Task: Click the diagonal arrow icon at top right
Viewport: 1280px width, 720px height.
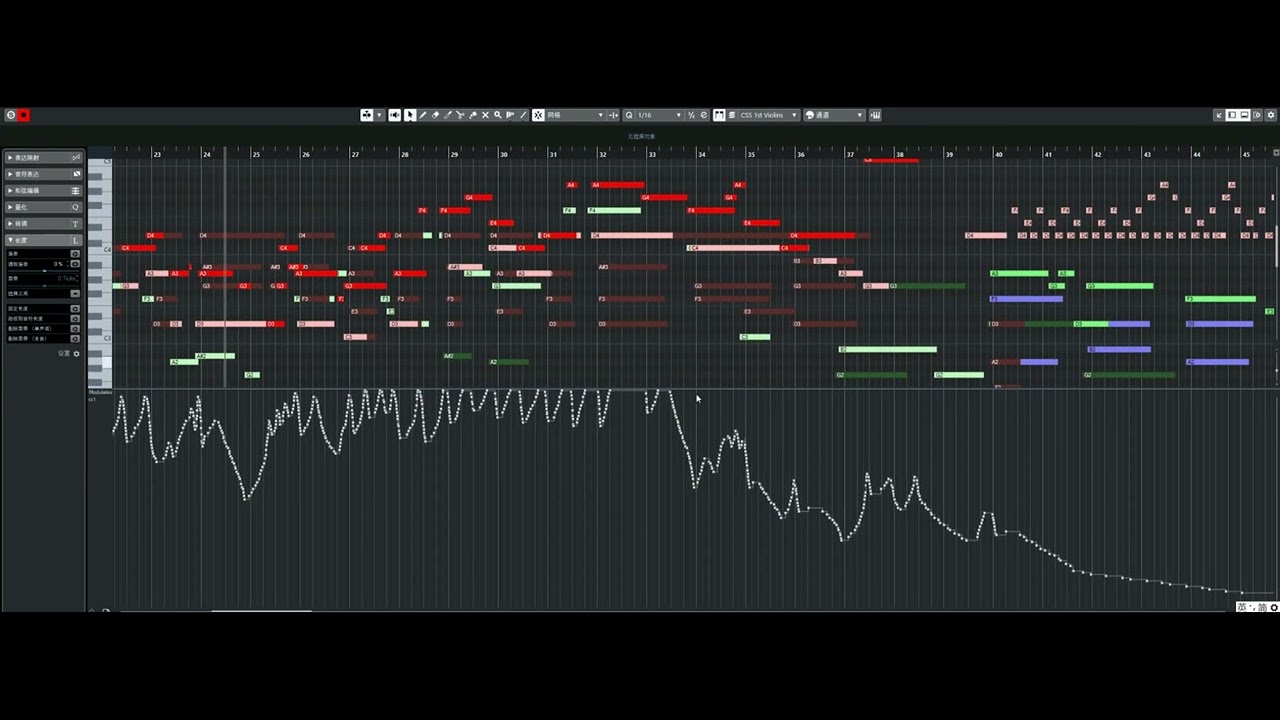Action: (1219, 115)
